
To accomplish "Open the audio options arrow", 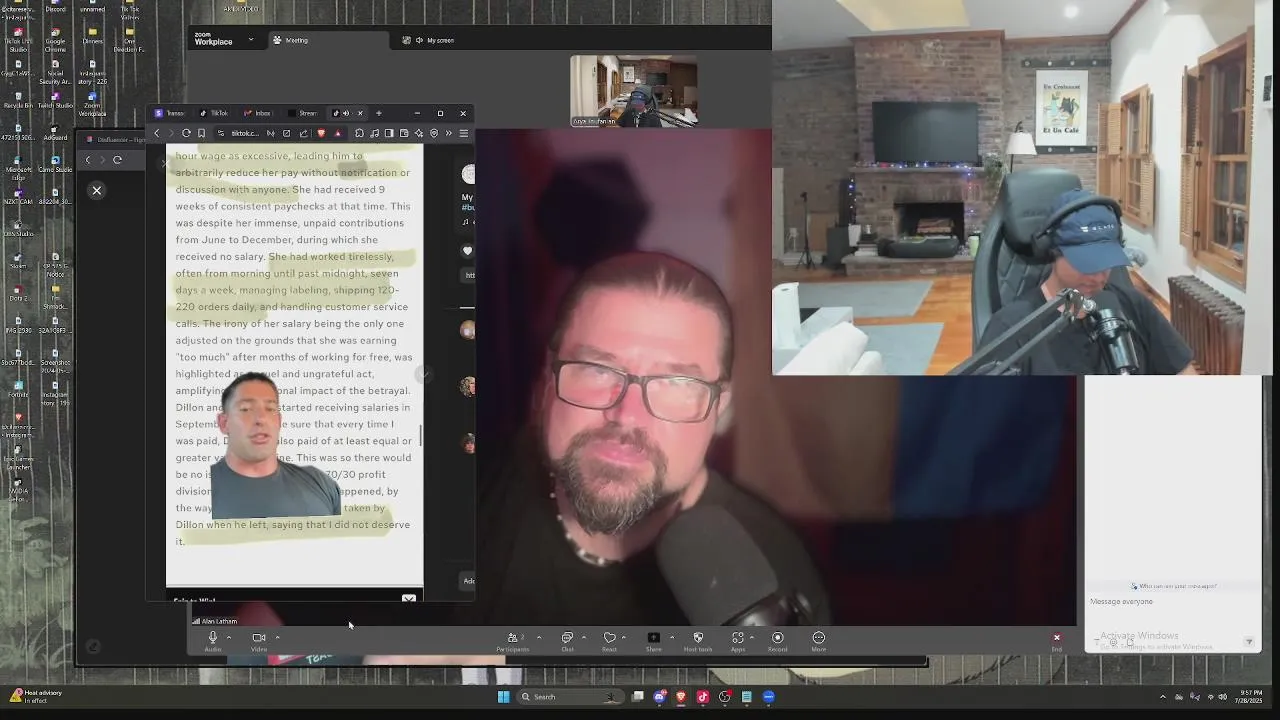I will point(228,638).
